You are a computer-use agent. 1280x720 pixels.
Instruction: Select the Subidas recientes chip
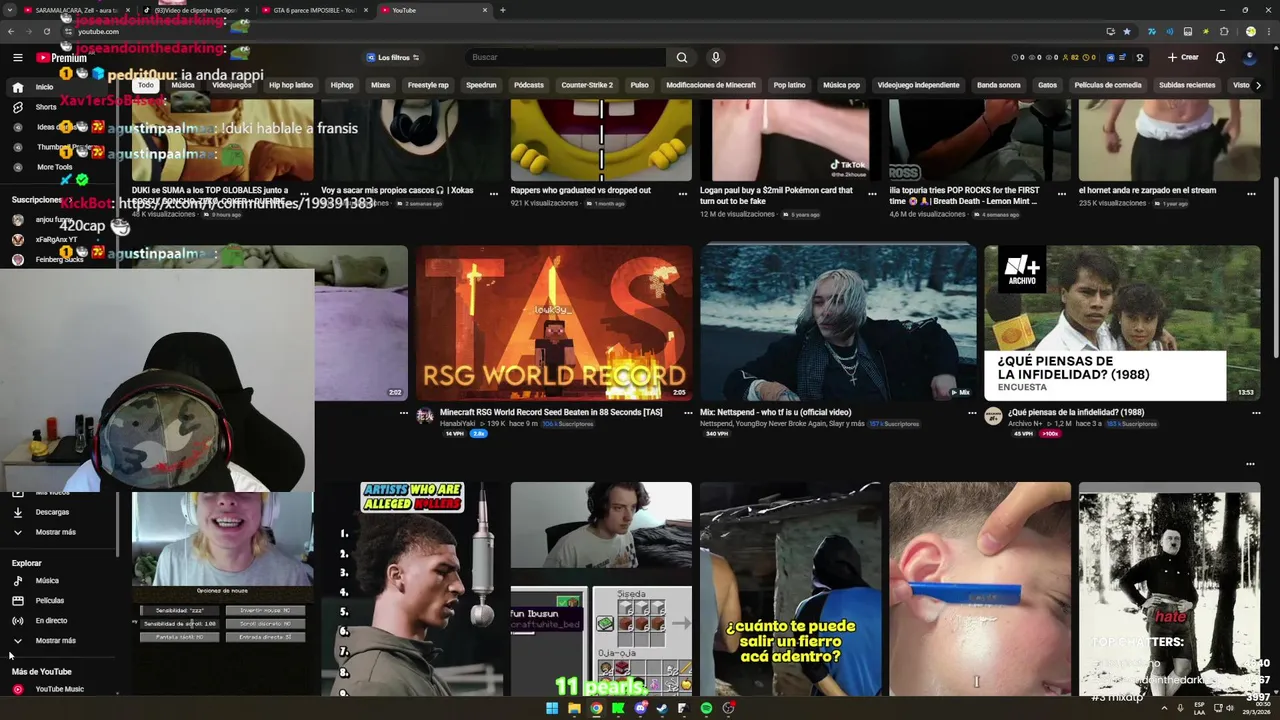click(1187, 85)
